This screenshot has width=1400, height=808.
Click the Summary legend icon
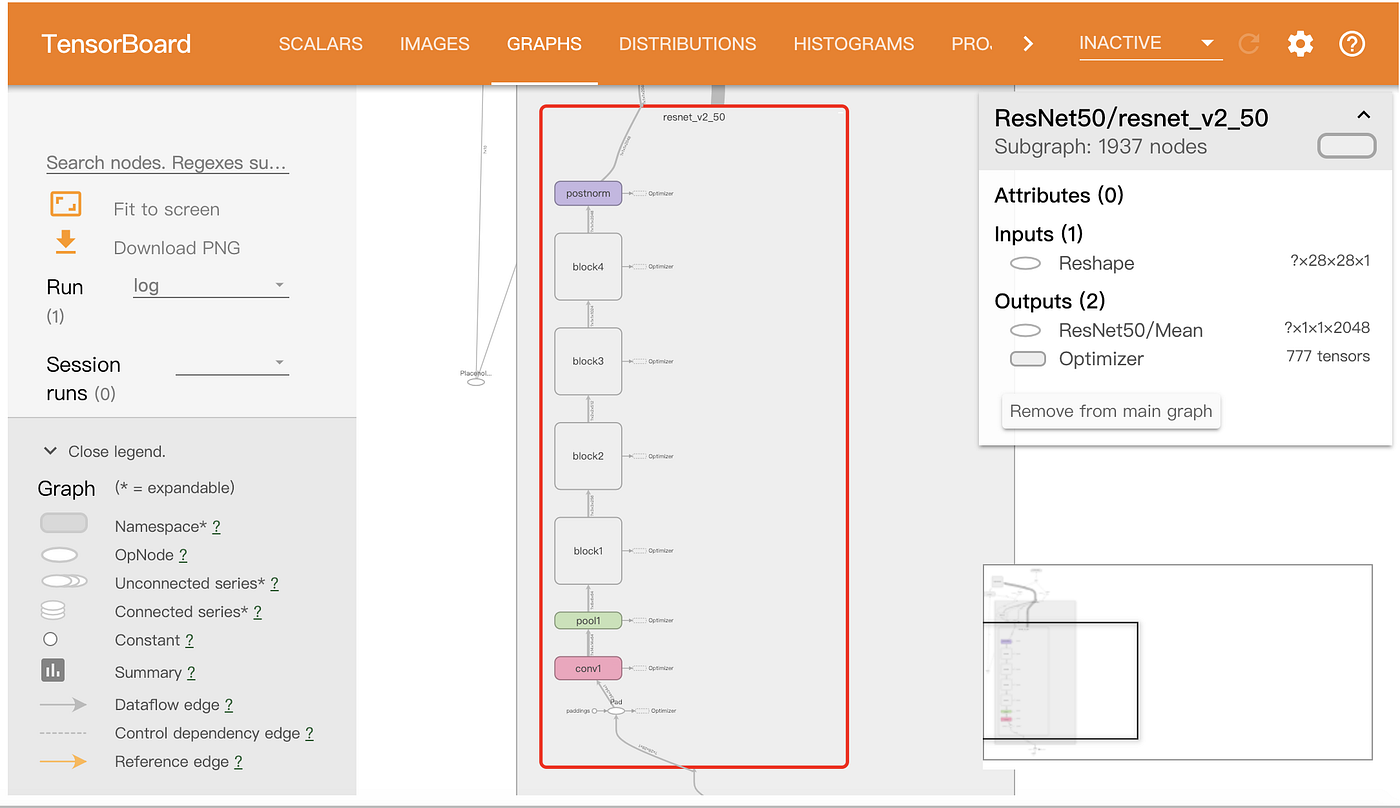[x=52, y=670]
